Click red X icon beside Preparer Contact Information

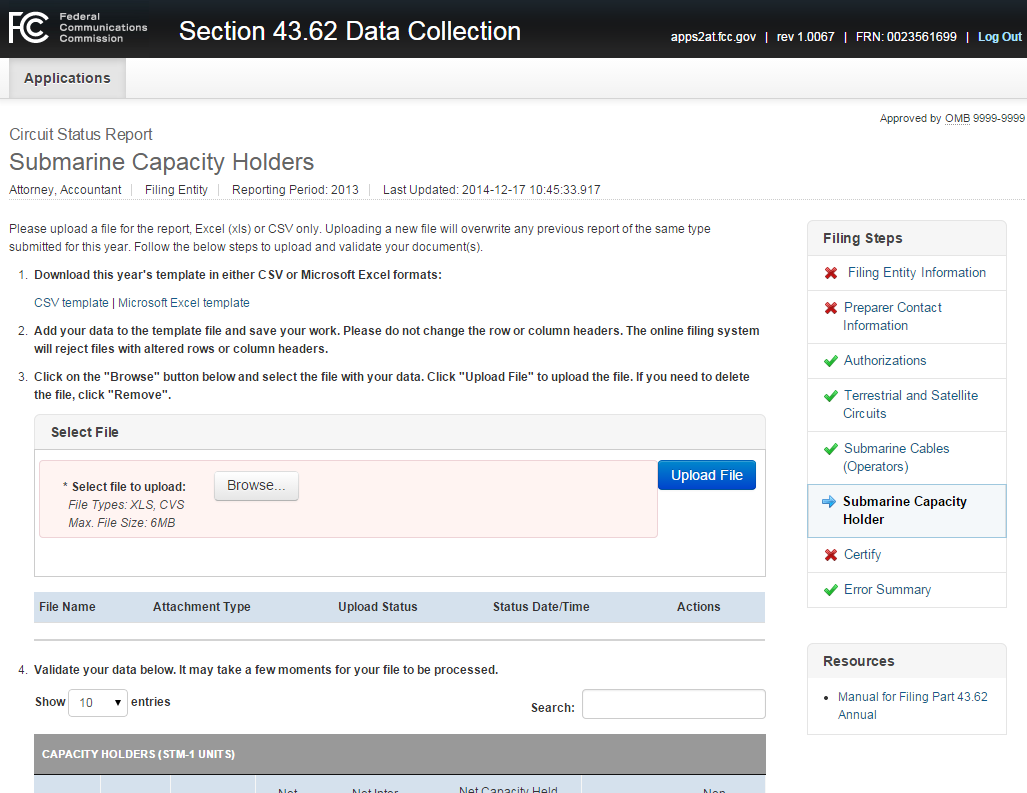(x=830, y=309)
